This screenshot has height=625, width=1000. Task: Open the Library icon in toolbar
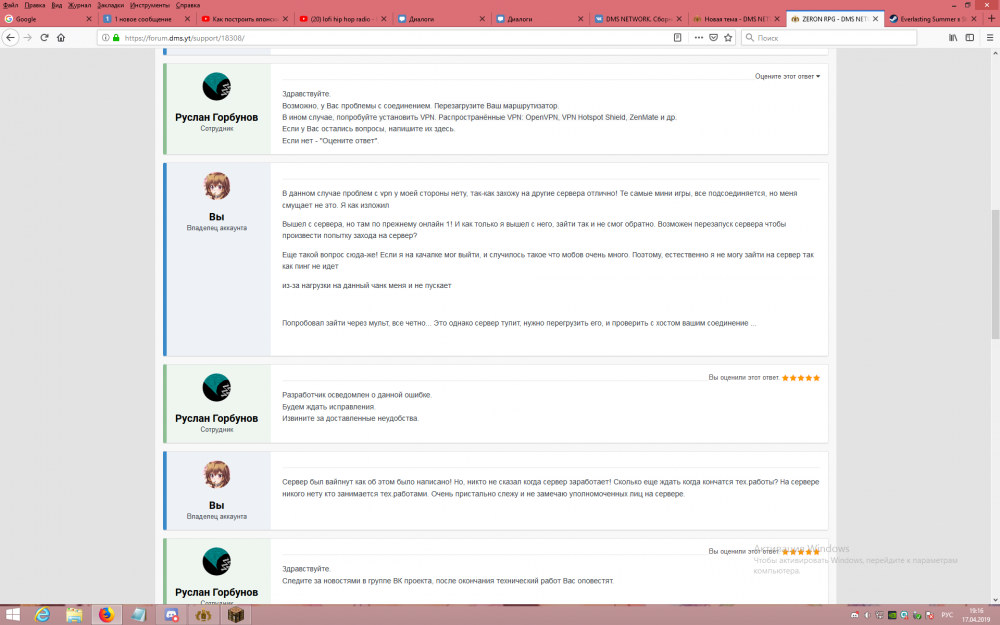[x=953, y=37]
